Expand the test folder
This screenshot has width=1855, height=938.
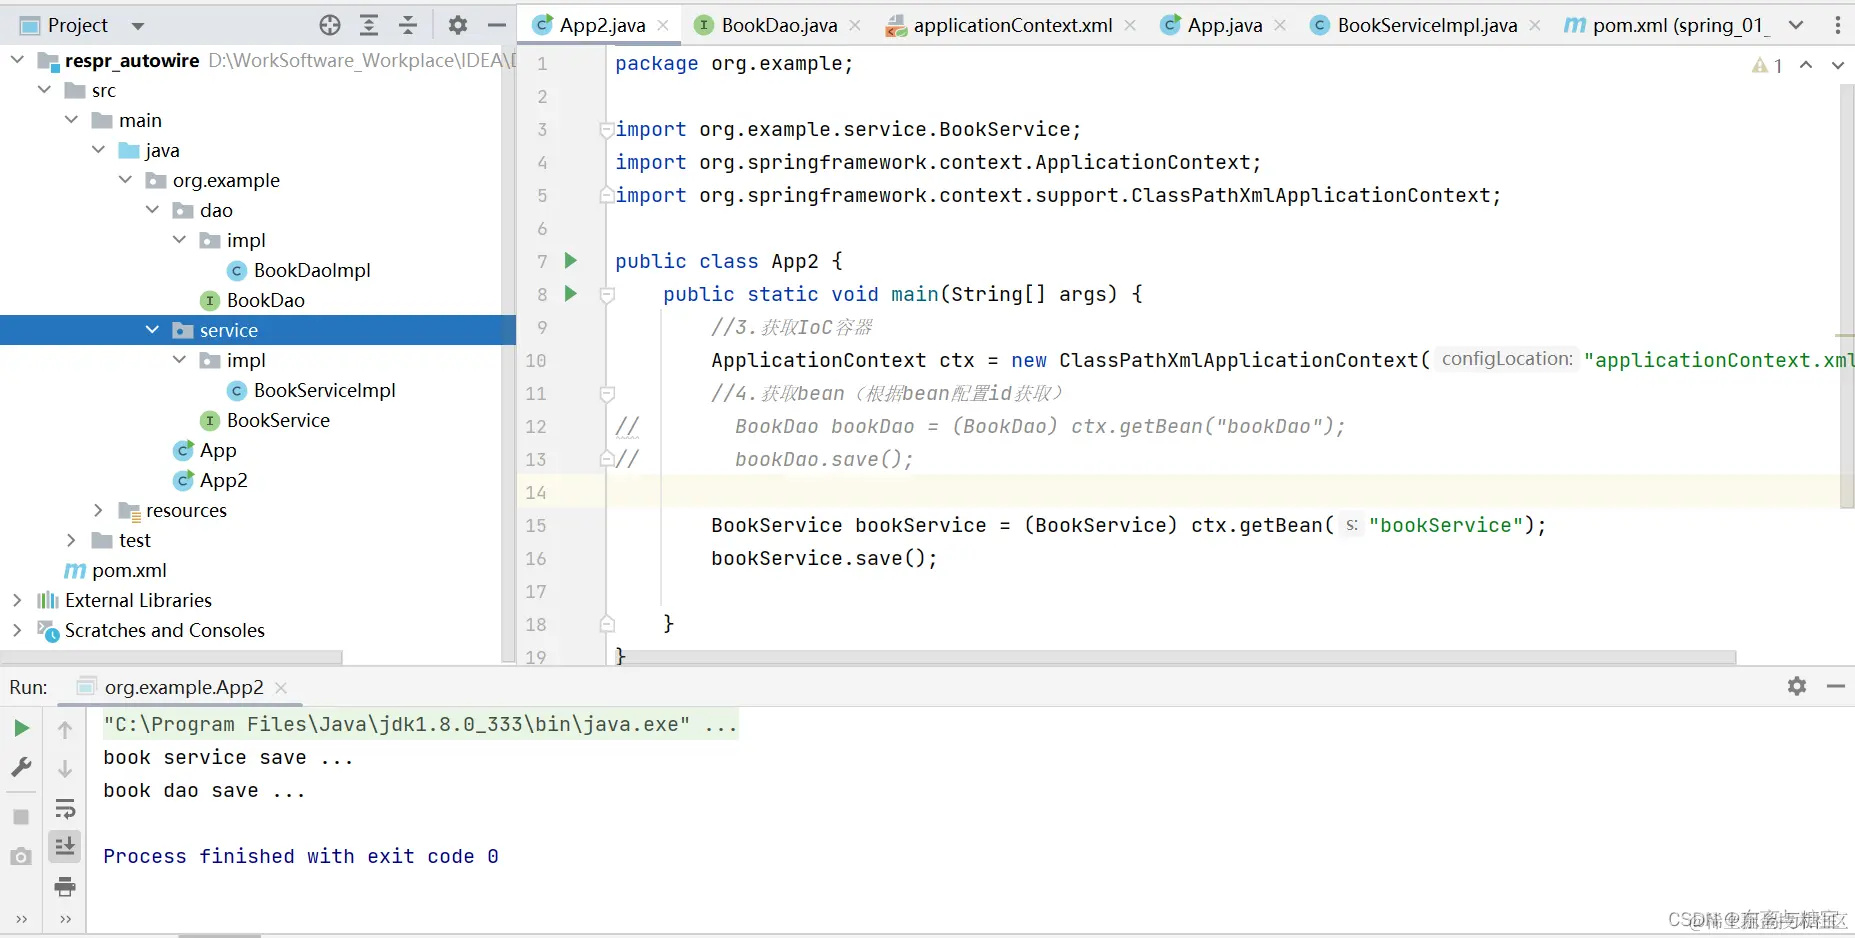click(x=71, y=540)
